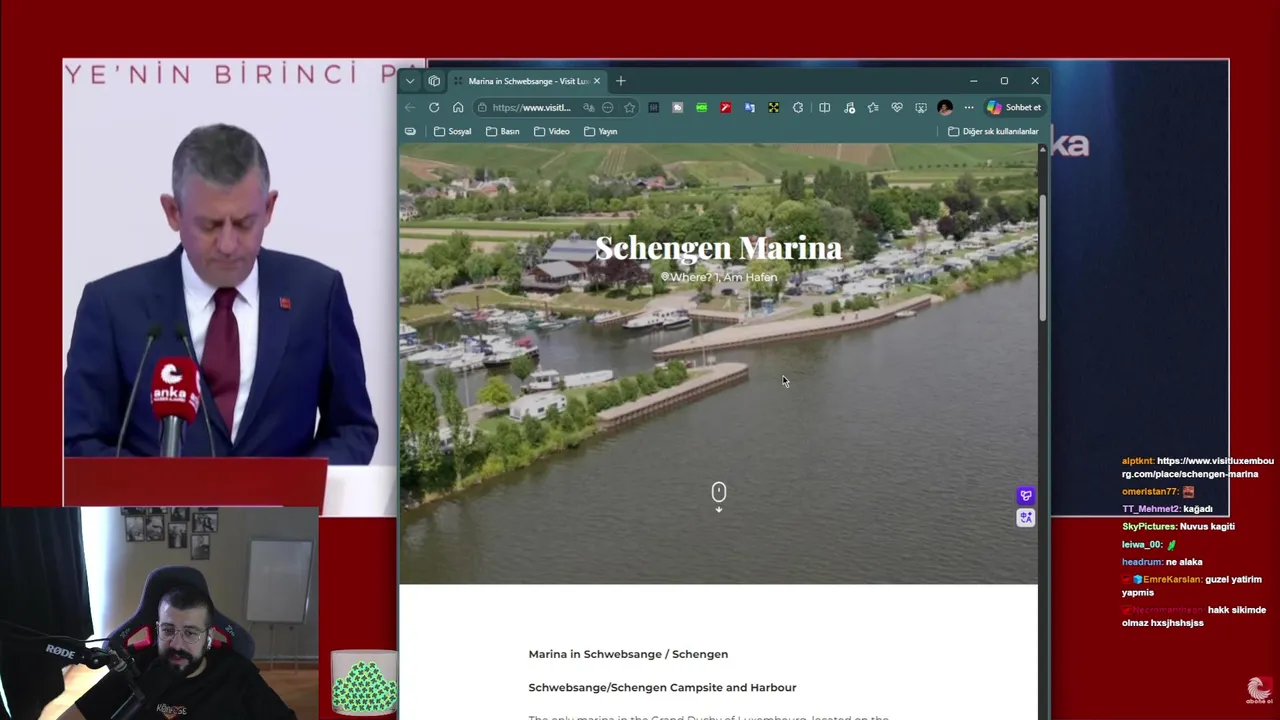The height and width of the screenshot is (720, 1280).
Task: Click the translate widget icon below purple one
Action: click(x=1026, y=518)
